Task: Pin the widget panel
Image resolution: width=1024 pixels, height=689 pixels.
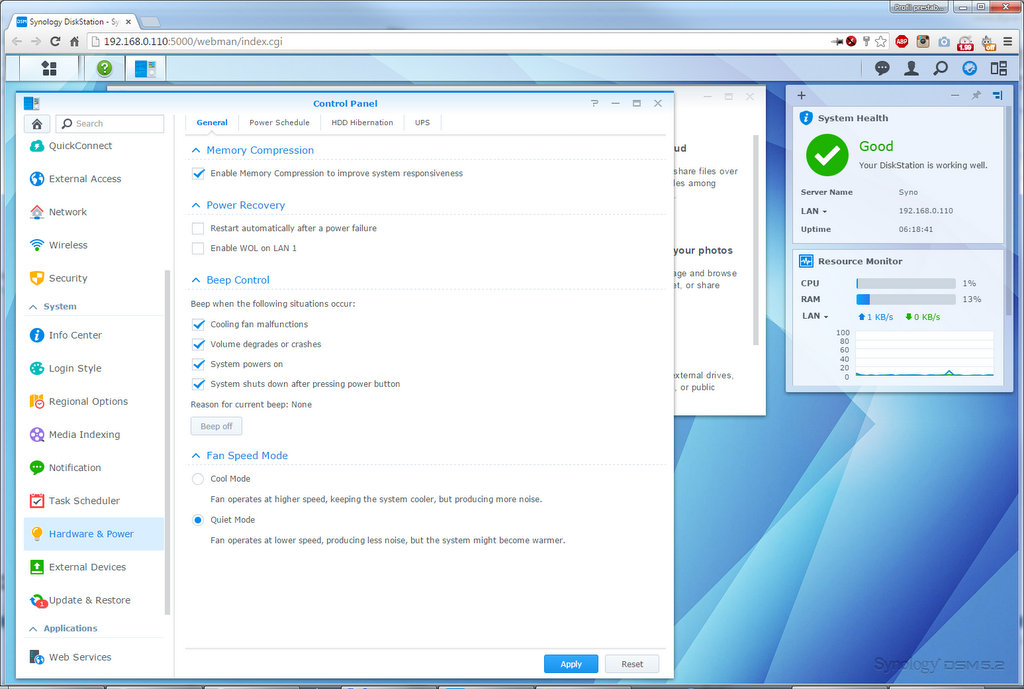Action: click(976, 95)
